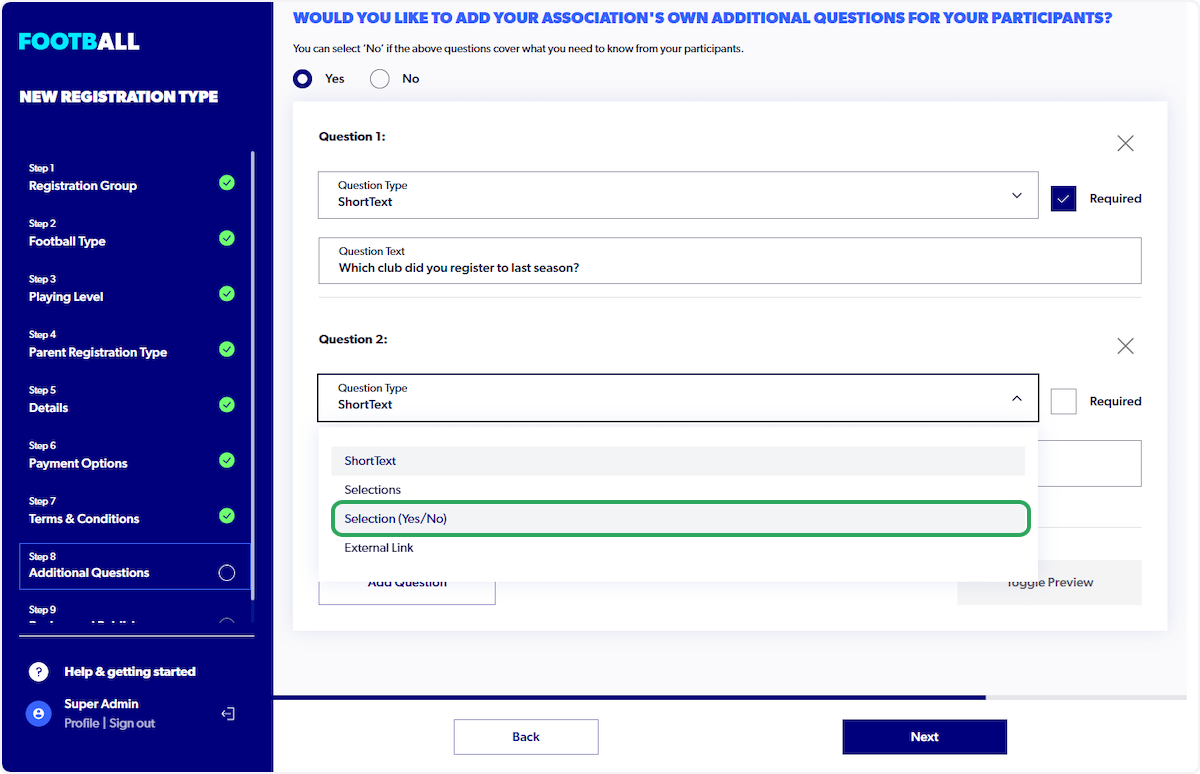Image resolution: width=1200 pixels, height=774 pixels.
Task: Click the FOOTBALL logo
Action: click(x=79, y=42)
